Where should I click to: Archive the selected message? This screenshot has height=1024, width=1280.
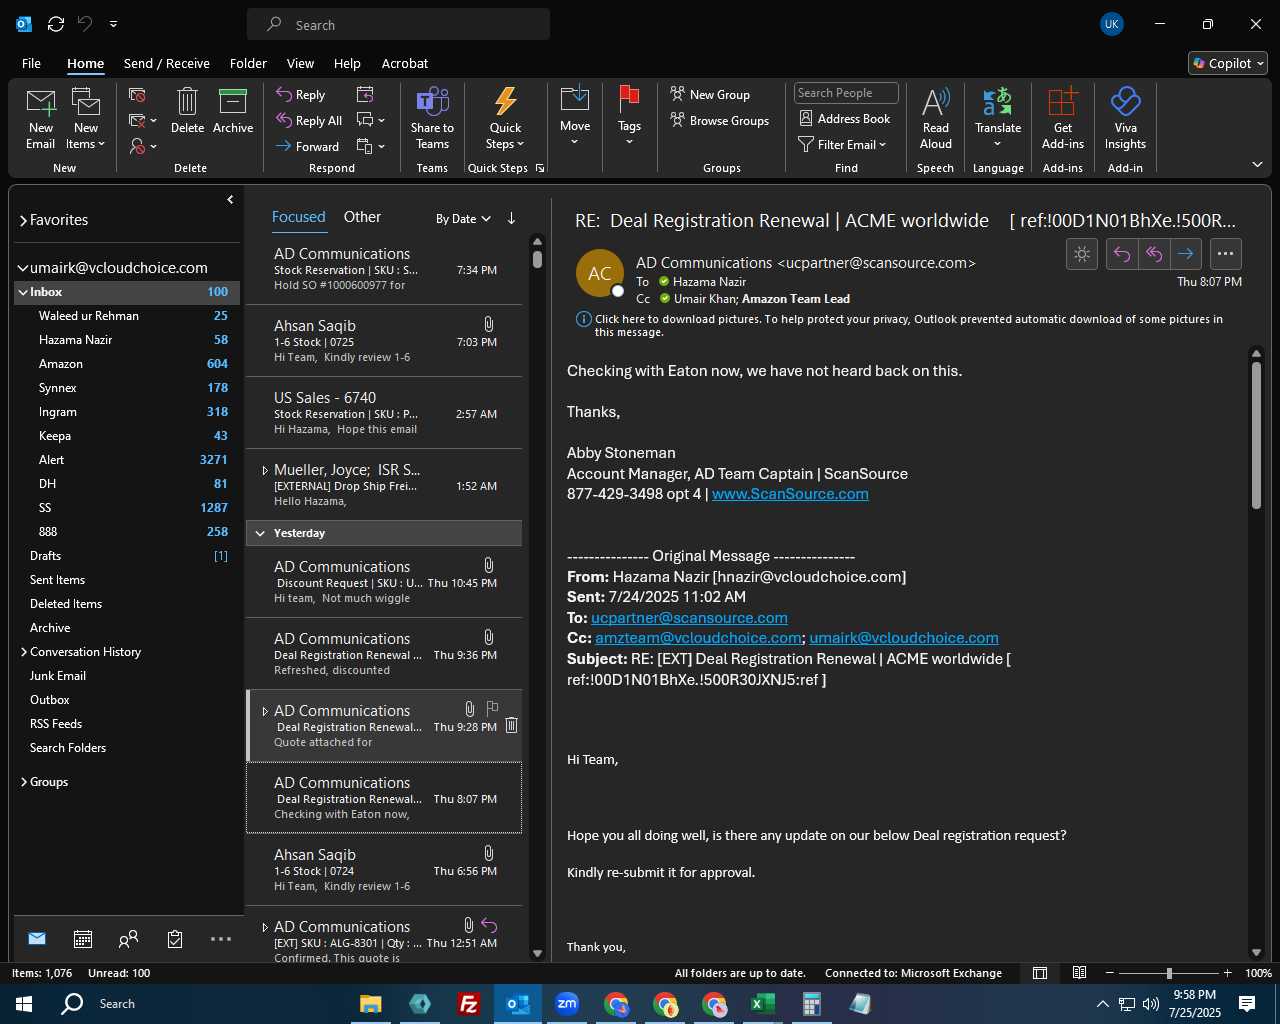tap(233, 111)
